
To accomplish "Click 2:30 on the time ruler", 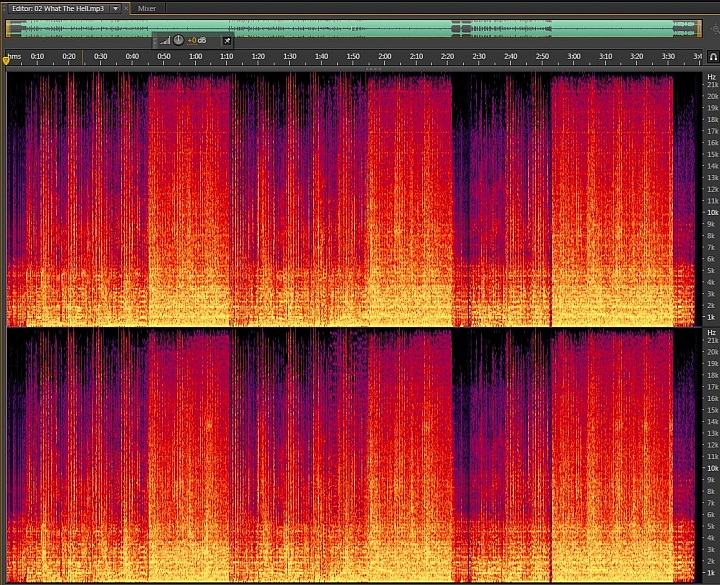I will [479, 56].
